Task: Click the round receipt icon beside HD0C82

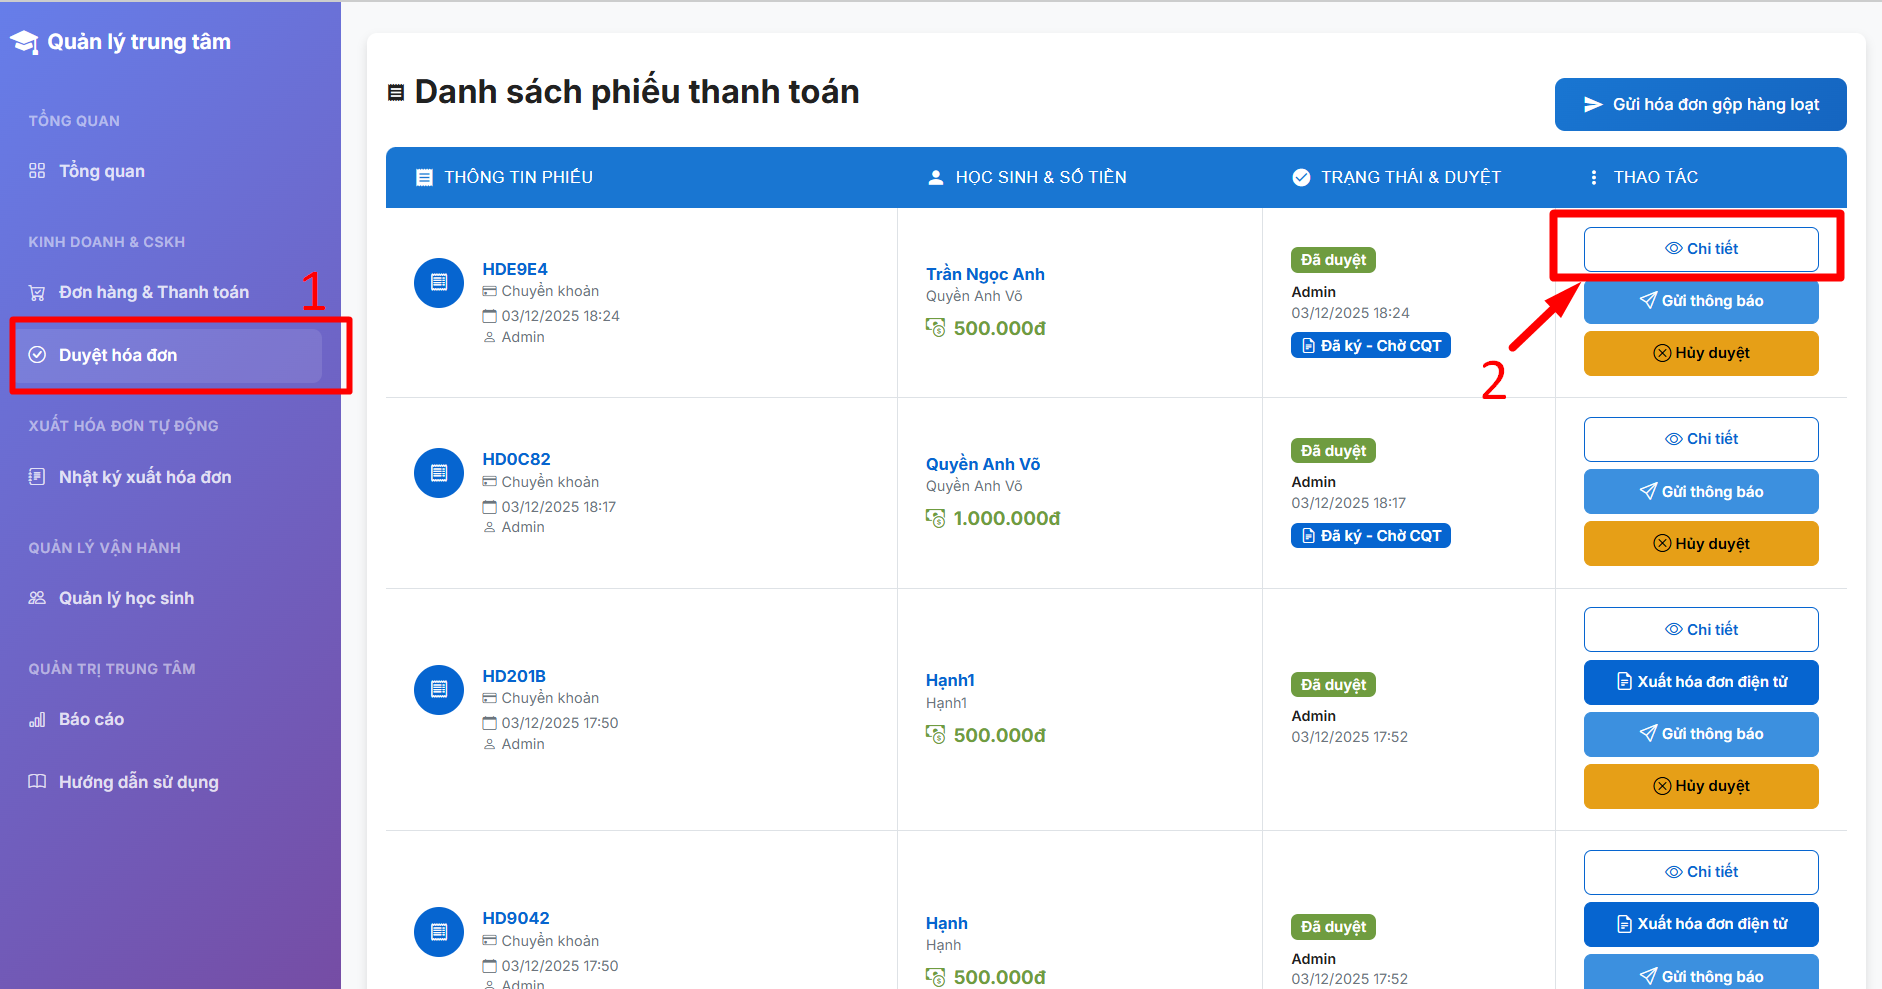Action: coord(439,473)
